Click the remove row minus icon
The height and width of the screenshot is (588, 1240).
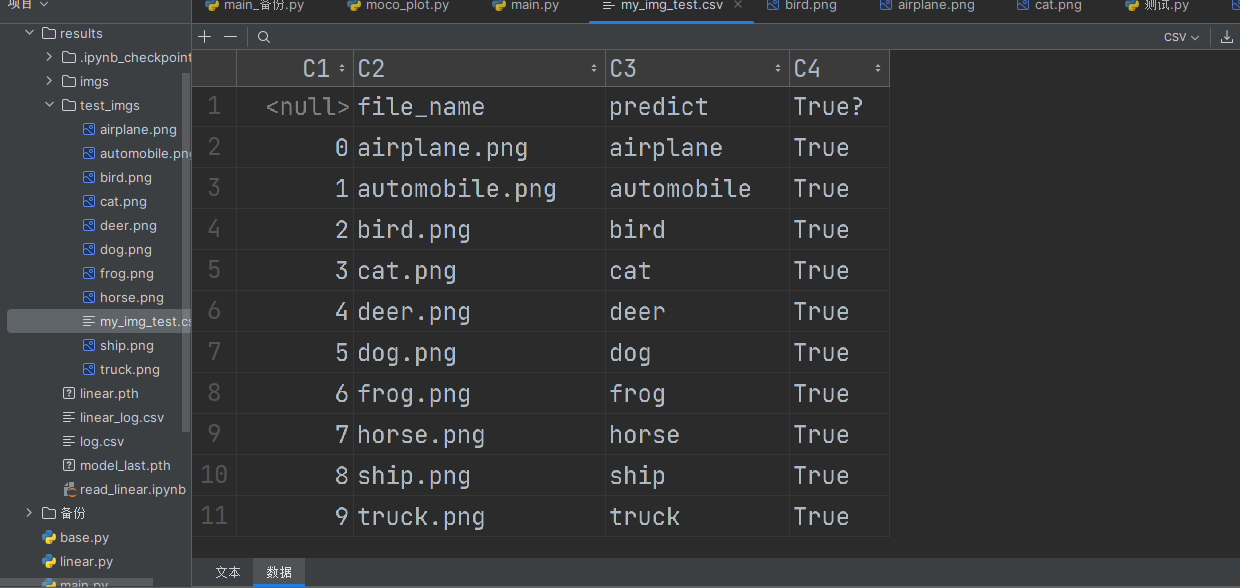pyautogui.click(x=230, y=37)
